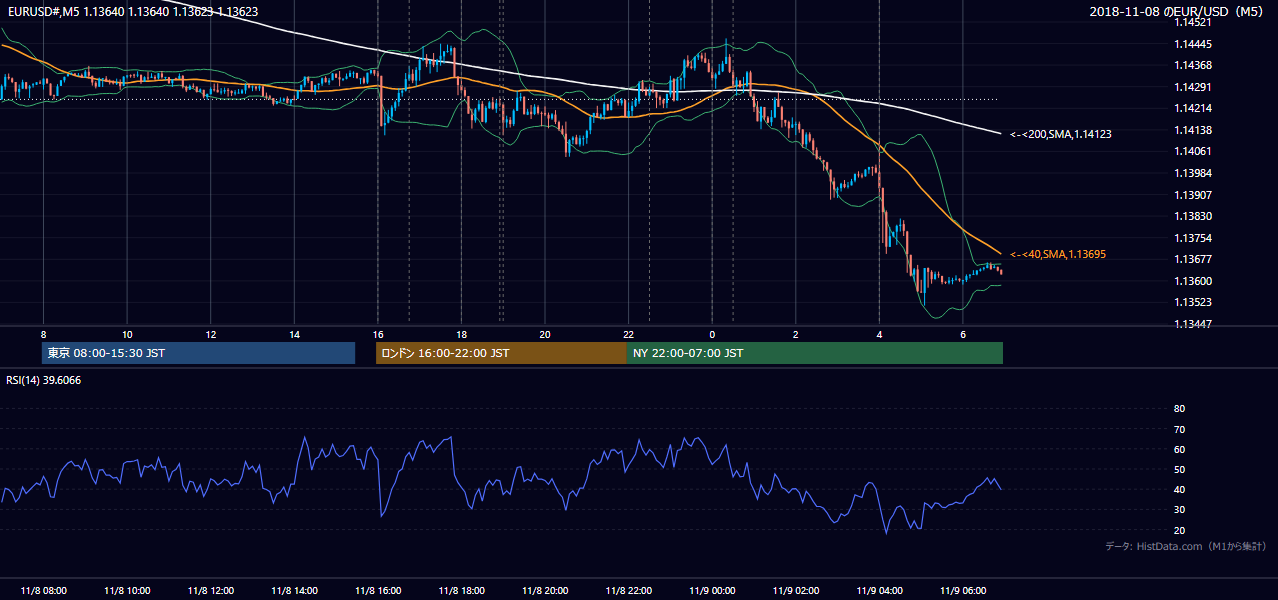Click price axis value 1.13523

[x=1192, y=302]
